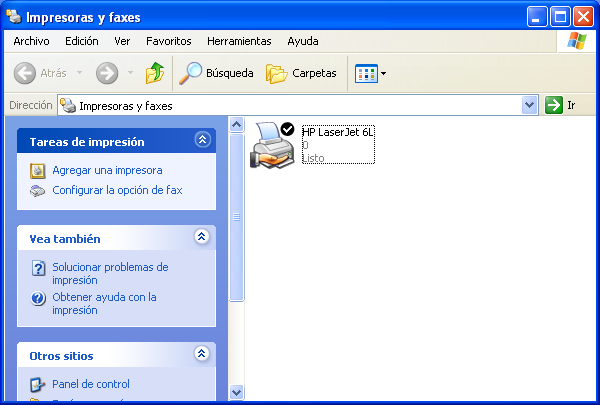Click the sidebar scrollbar down arrow
600x405 pixels.
(237, 392)
